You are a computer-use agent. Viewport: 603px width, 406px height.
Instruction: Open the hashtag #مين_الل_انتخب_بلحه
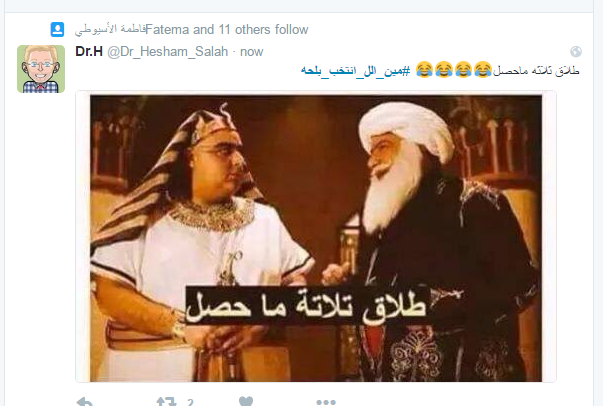click(x=356, y=71)
